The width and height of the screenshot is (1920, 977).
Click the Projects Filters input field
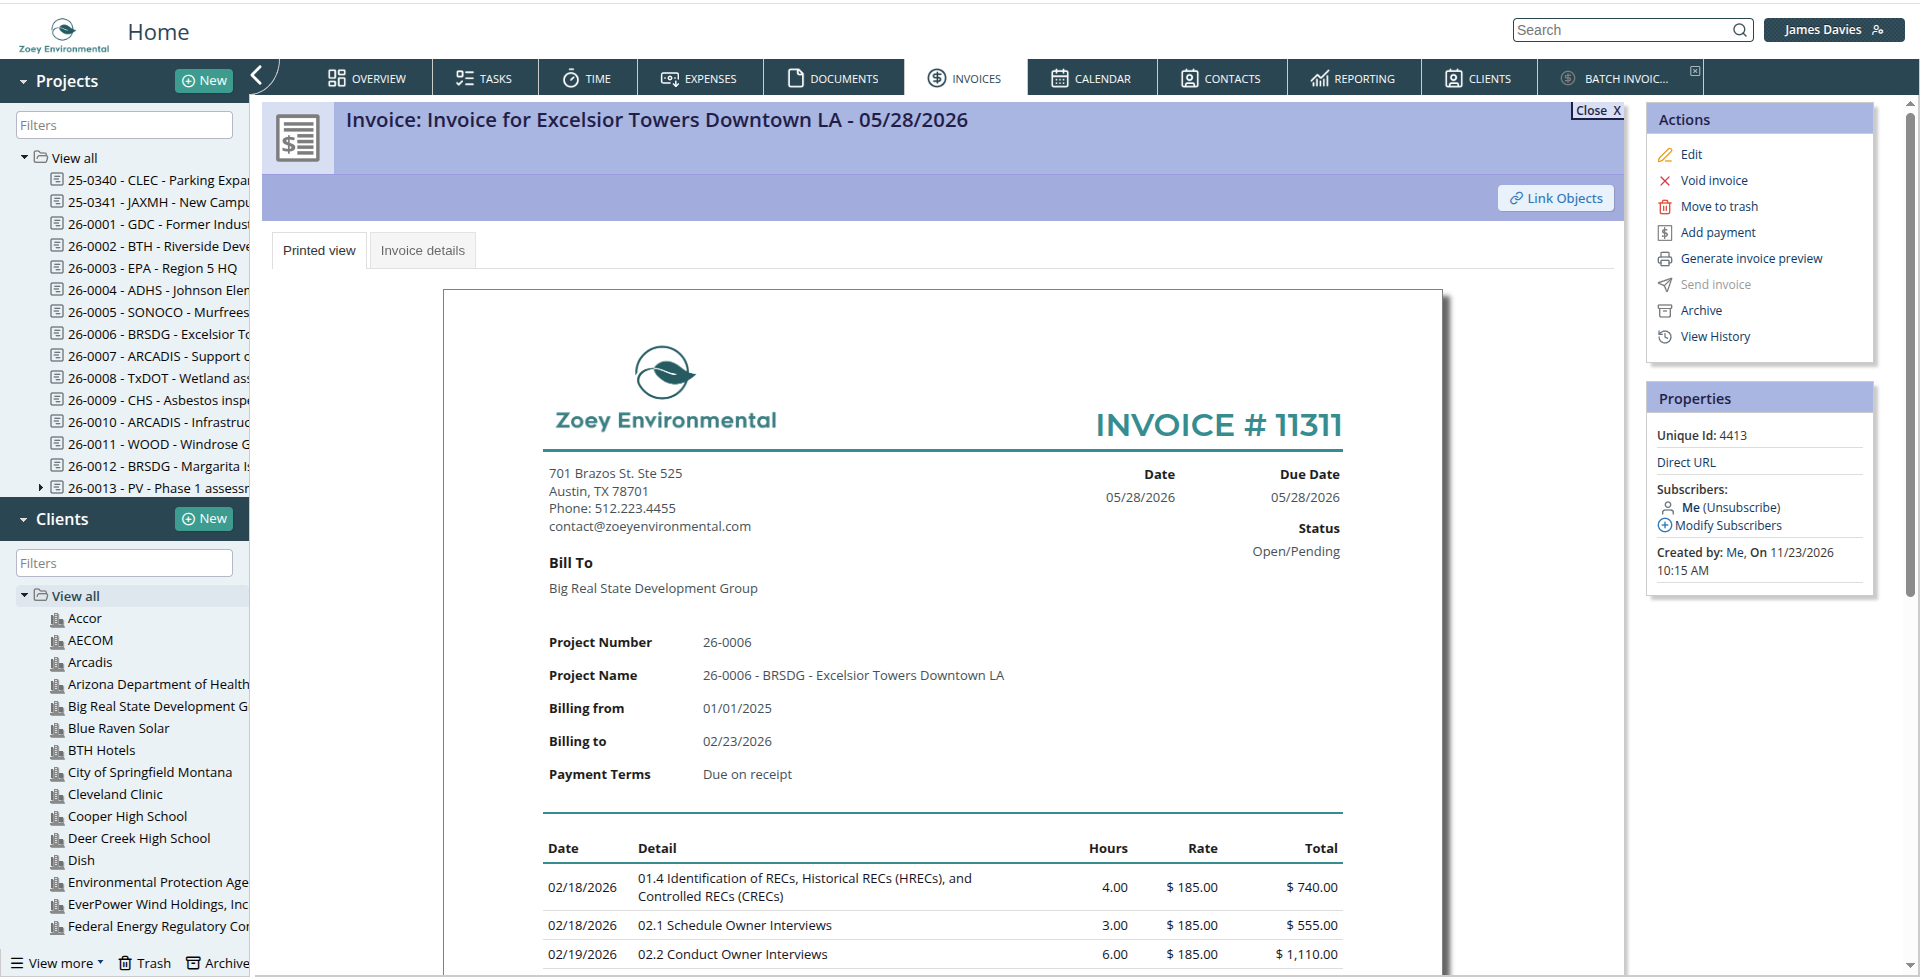[125, 125]
